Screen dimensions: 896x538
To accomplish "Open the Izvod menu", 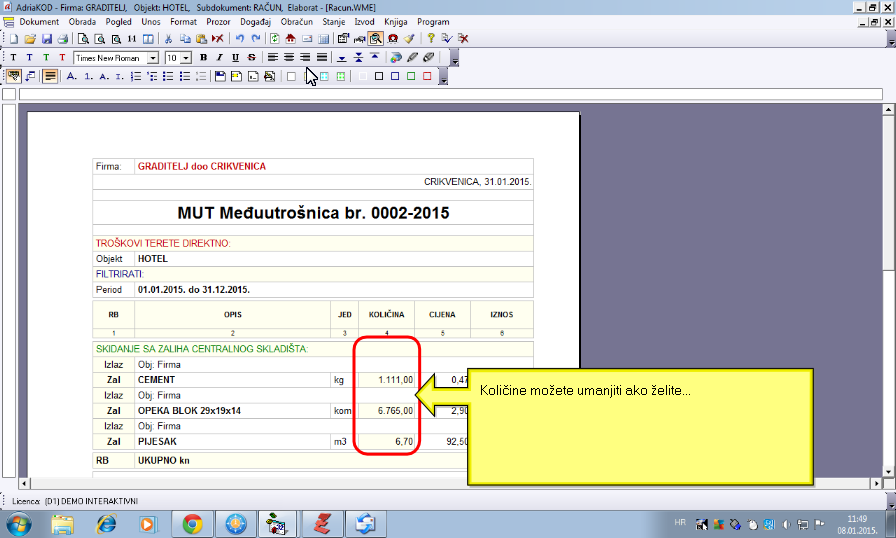I will coord(365,22).
